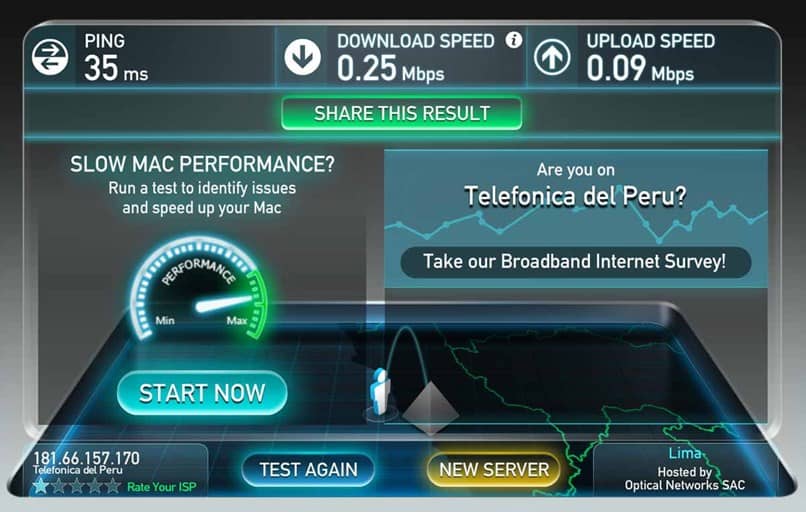Click the performance gauge dial
The width and height of the screenshot is (806, 512).
(198, 289)
